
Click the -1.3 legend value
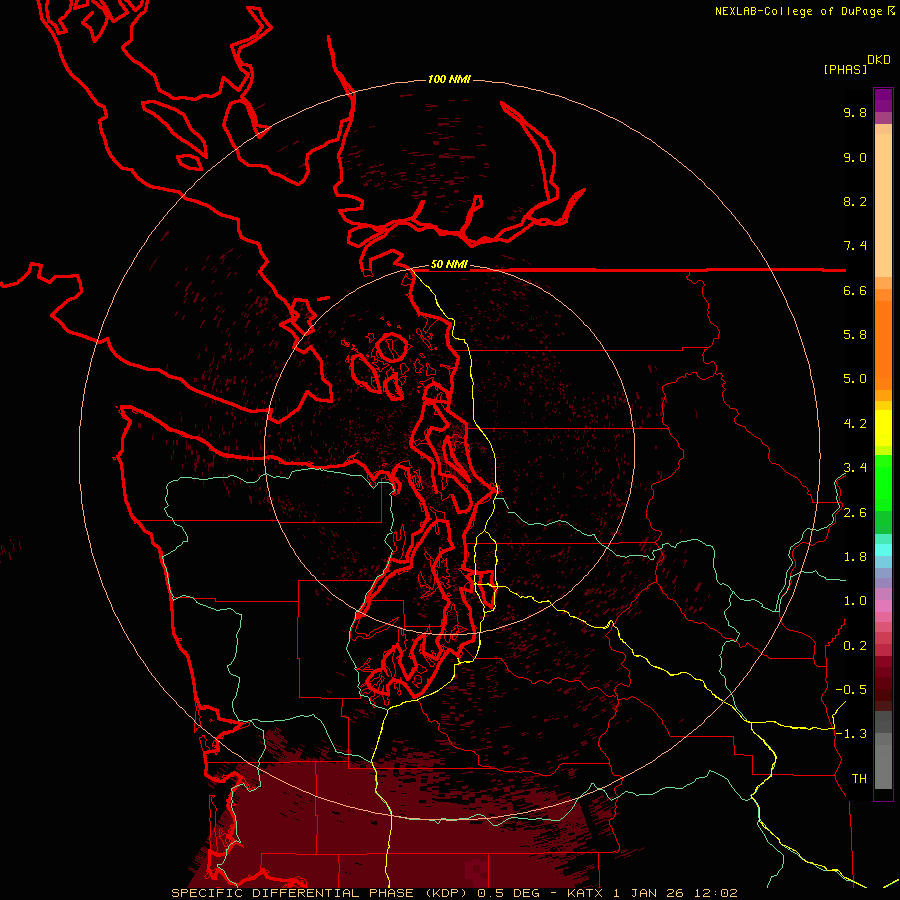pyautogui.click(x=851, y=734)
